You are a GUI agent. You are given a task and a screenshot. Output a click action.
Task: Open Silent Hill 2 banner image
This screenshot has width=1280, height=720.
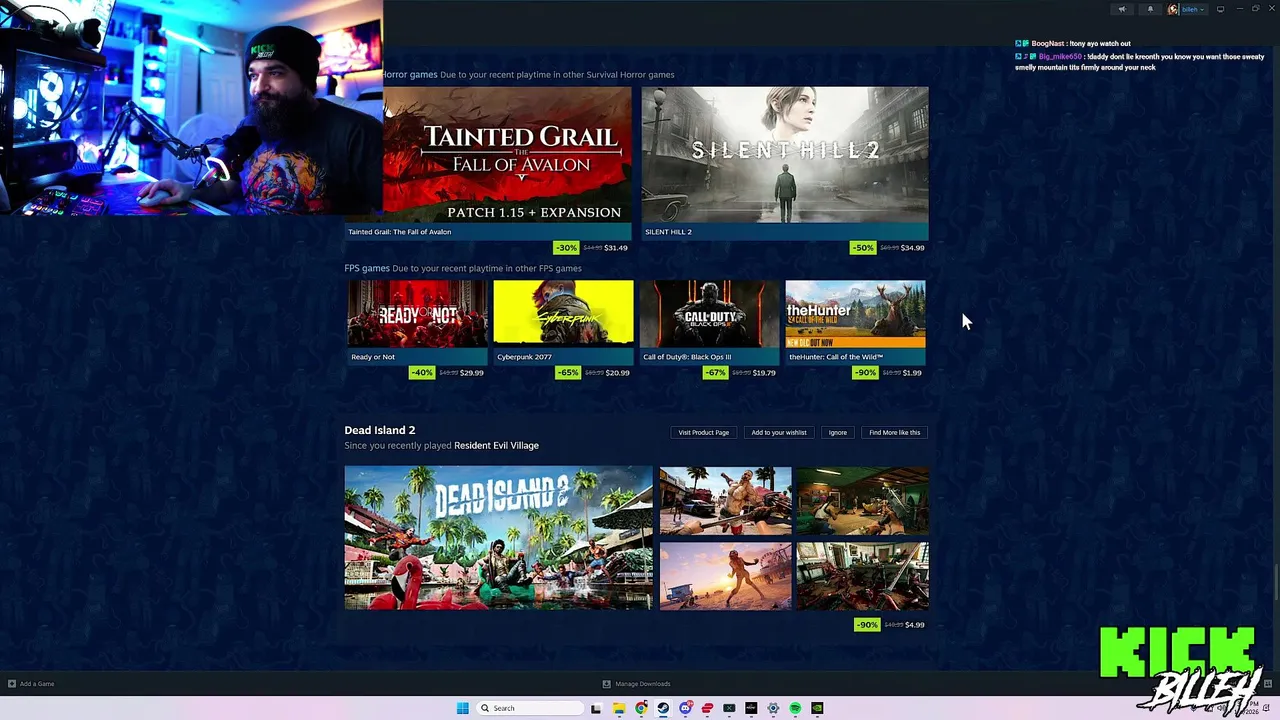pos(785,154)
